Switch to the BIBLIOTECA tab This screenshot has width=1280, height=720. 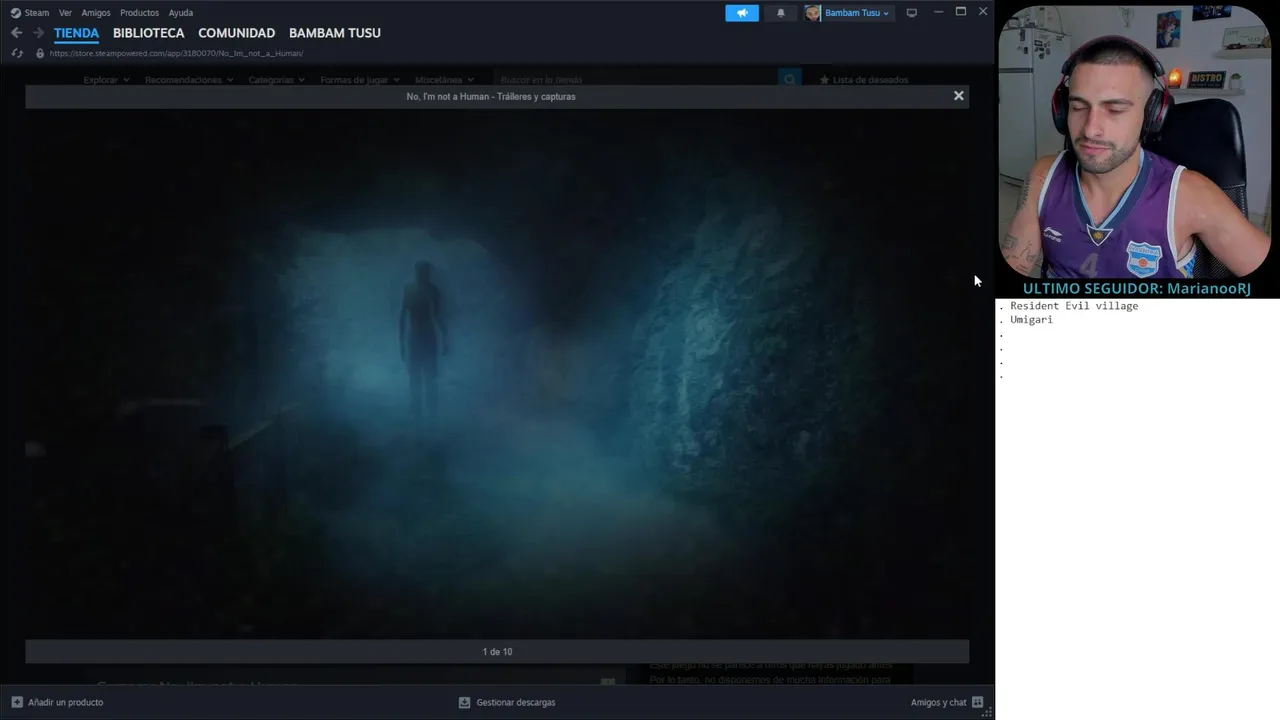pos(148,33)
